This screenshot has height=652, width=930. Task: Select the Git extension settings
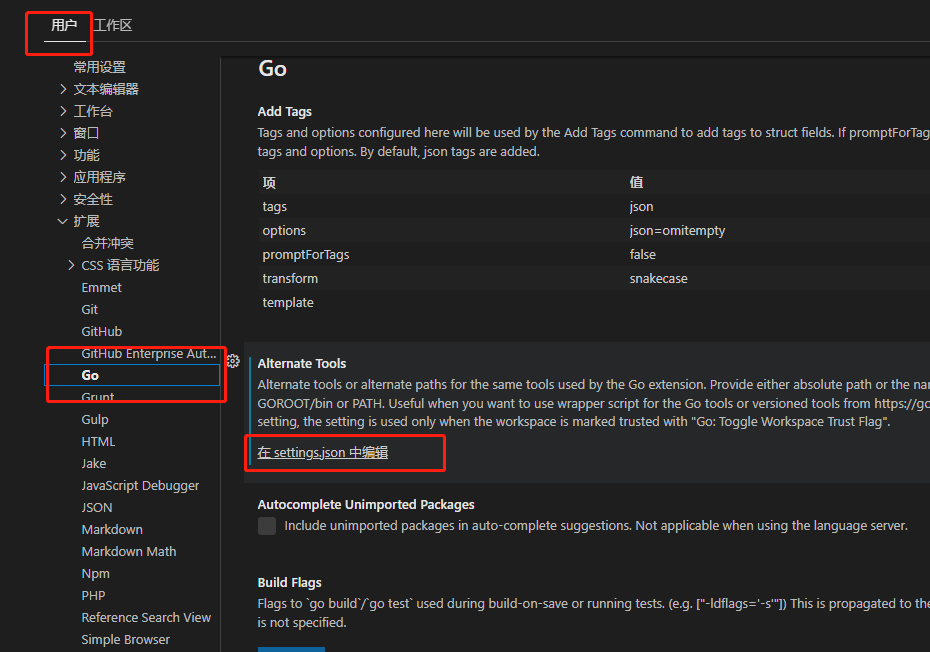point(90,309)
